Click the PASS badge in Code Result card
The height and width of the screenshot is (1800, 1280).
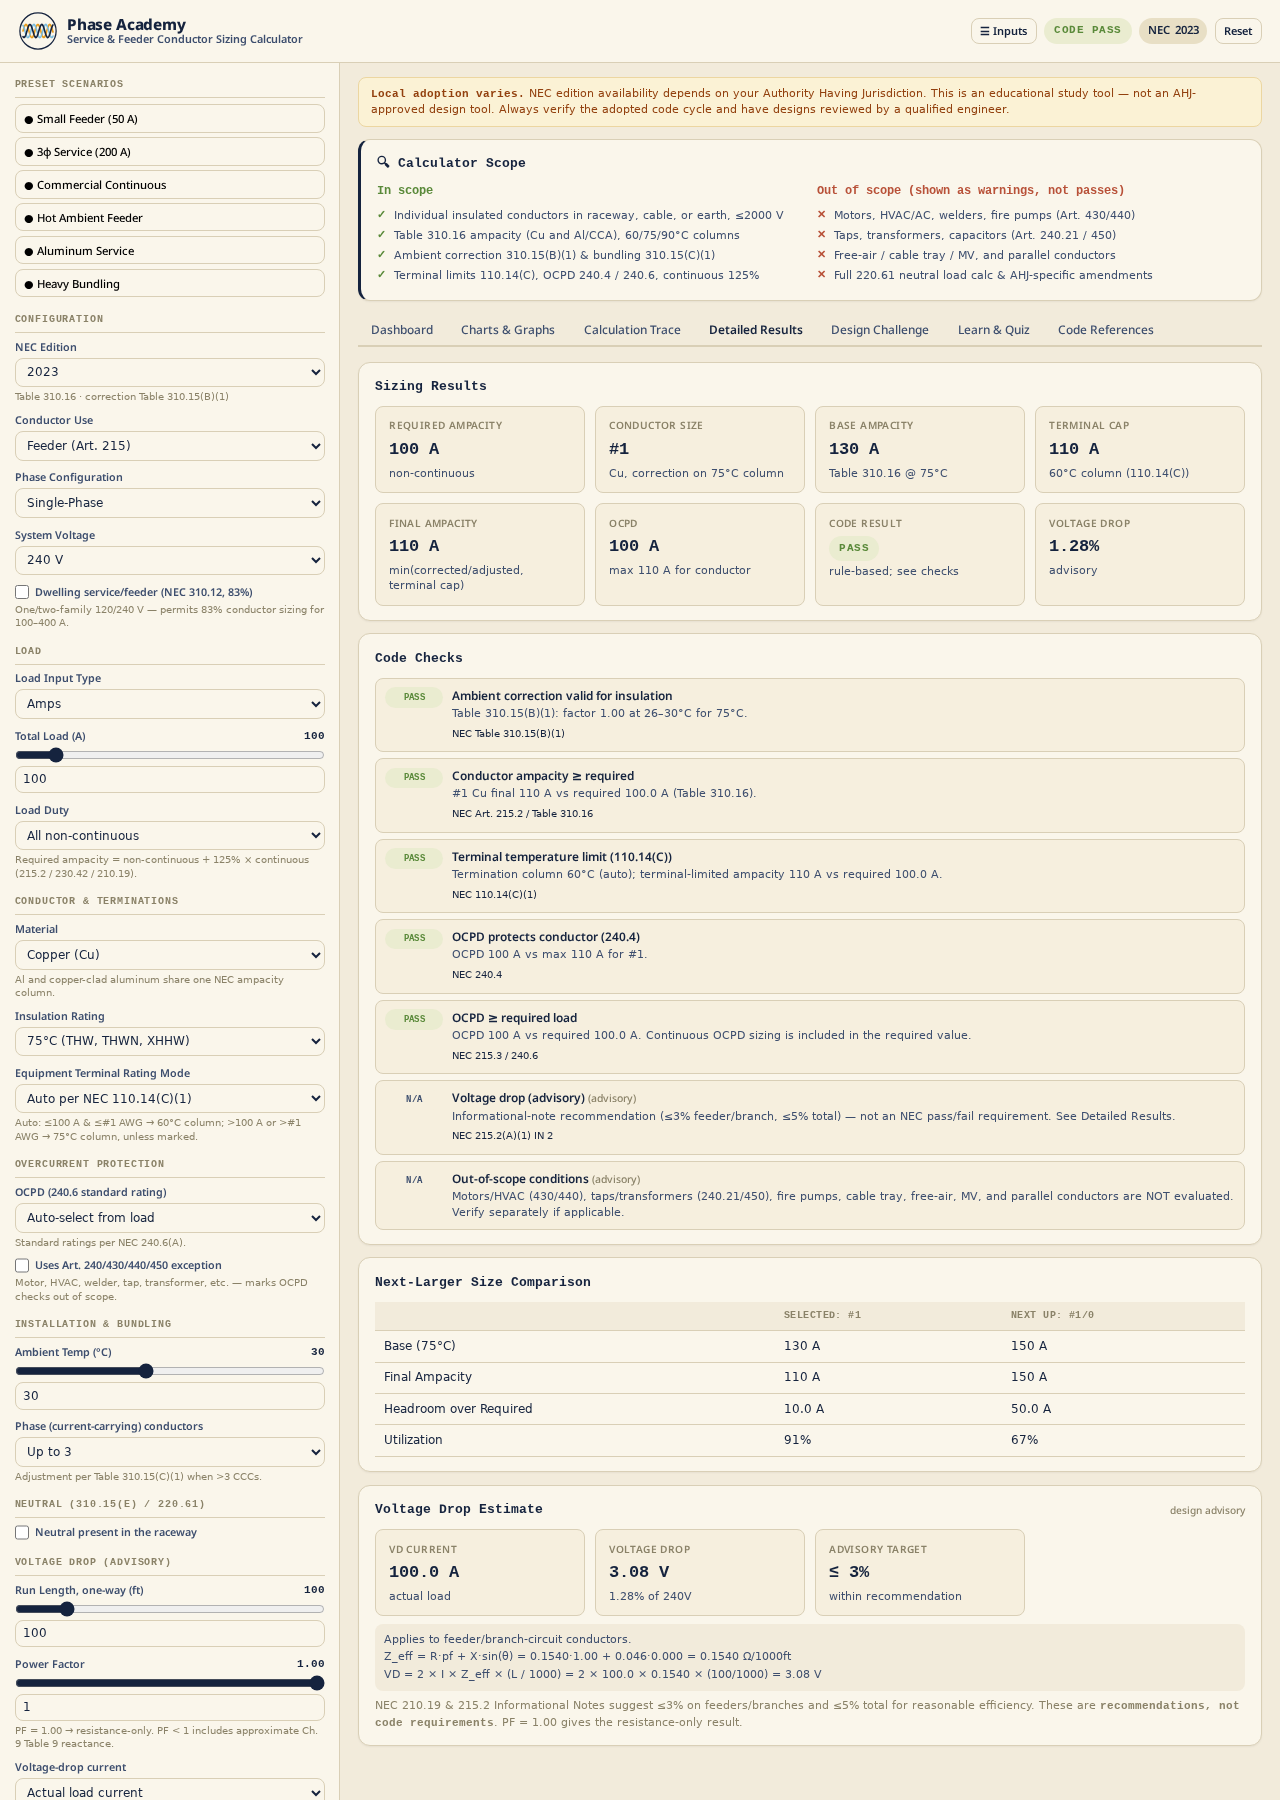click(x=854, y=548)
